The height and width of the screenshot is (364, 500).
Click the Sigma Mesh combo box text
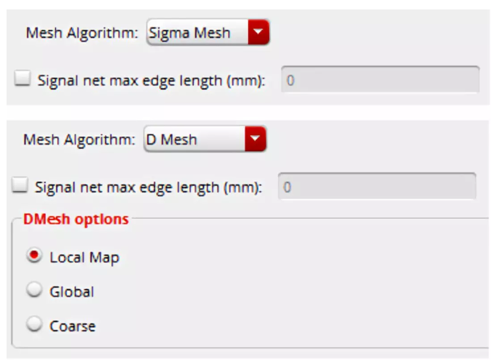coord(189,33)
